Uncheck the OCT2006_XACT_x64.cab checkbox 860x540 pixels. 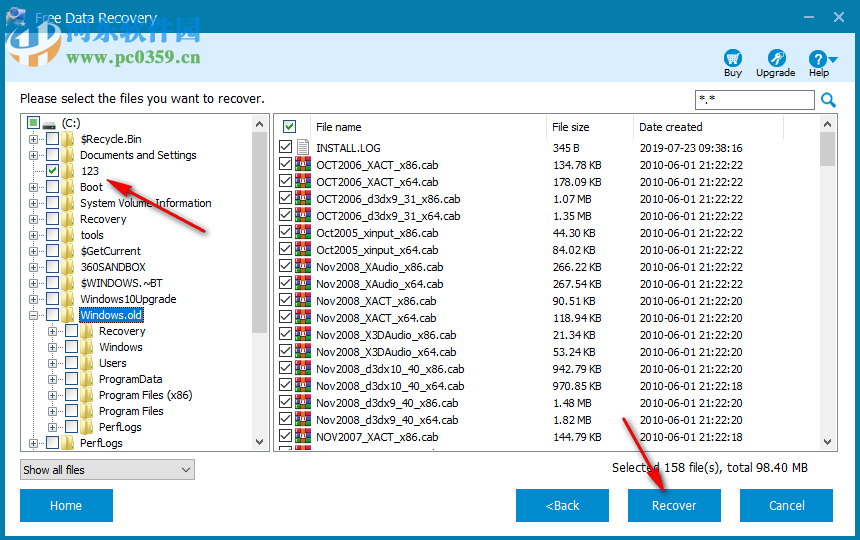[285, 180]
